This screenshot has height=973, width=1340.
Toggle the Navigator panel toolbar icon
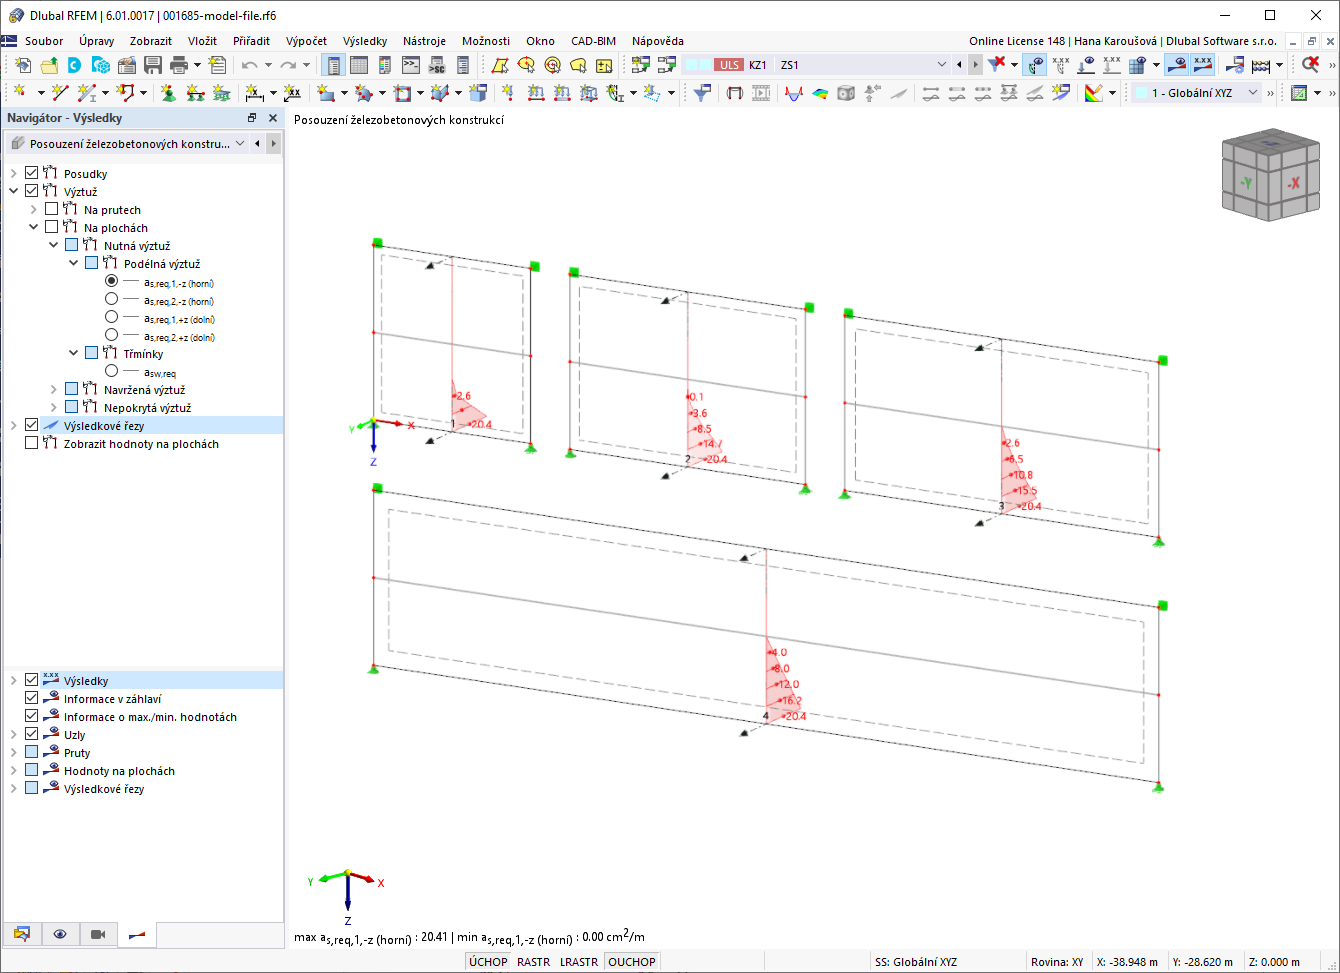[x=333, y=65]
